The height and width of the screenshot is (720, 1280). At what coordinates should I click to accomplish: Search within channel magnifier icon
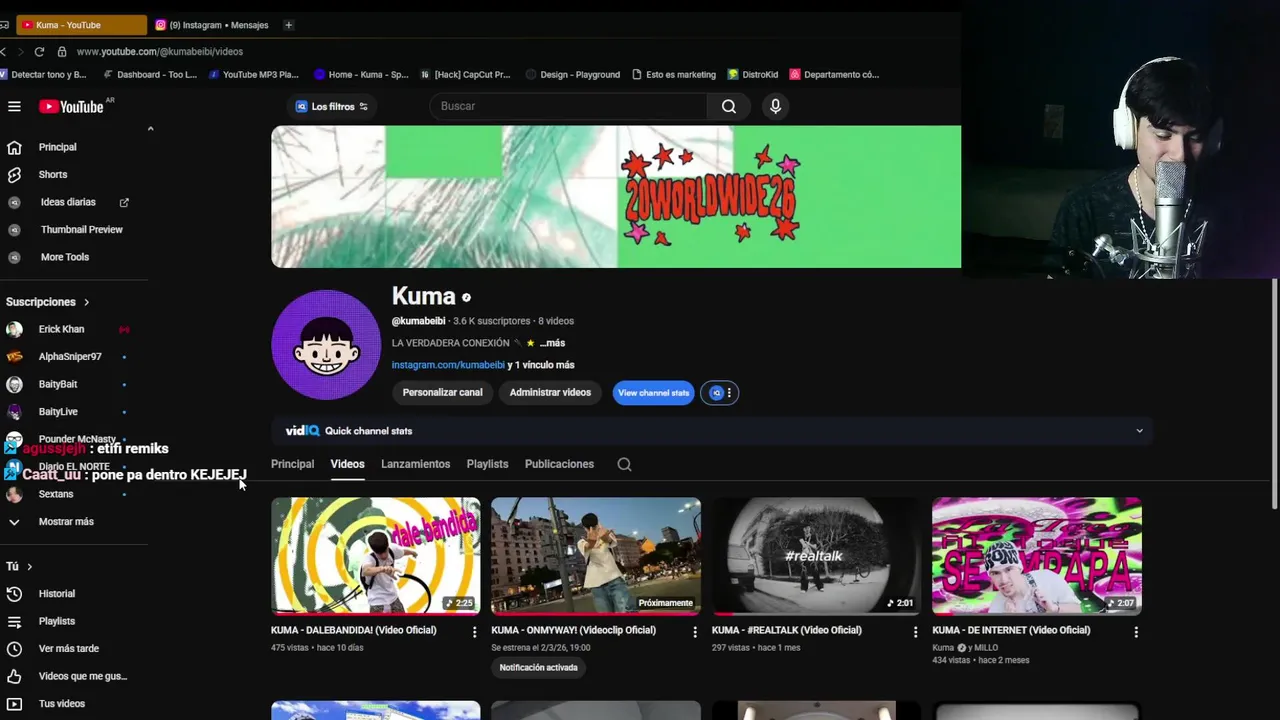(624, 464)
